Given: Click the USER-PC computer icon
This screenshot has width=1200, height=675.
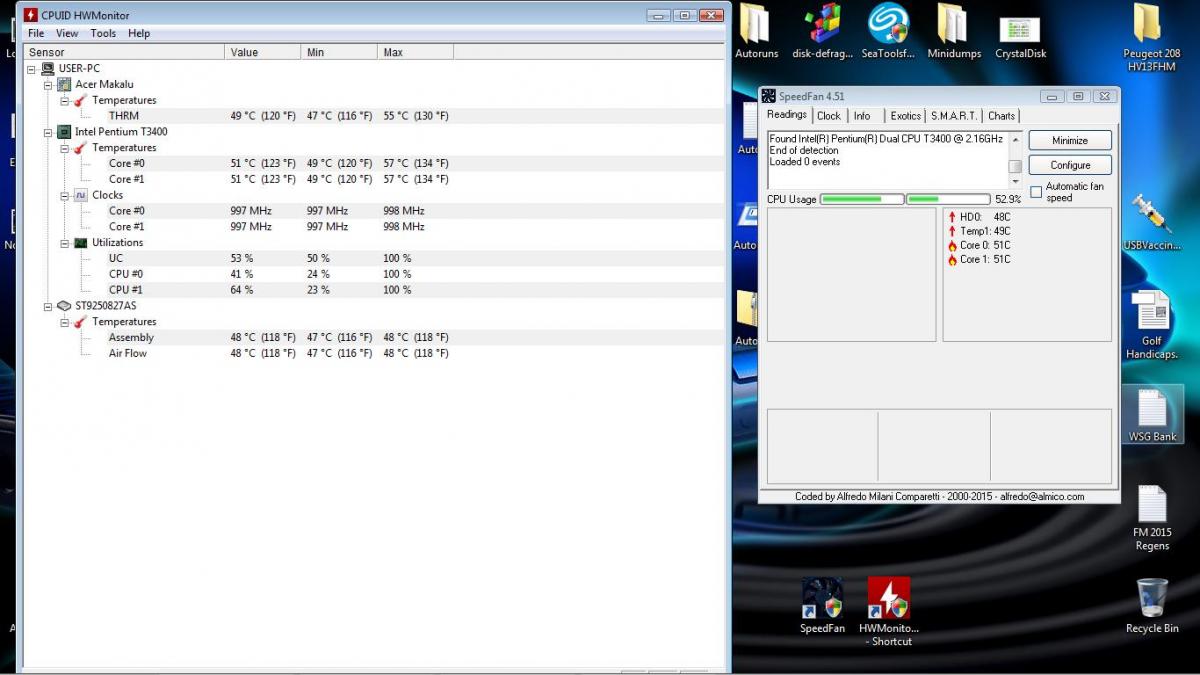Looking at the screenshot, I should pyautogui.click(x=48, y=68).
